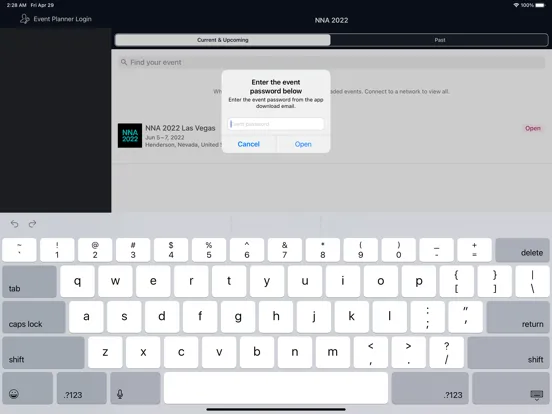
Task: Toggle the right shift key
Action: click(508, 352)
